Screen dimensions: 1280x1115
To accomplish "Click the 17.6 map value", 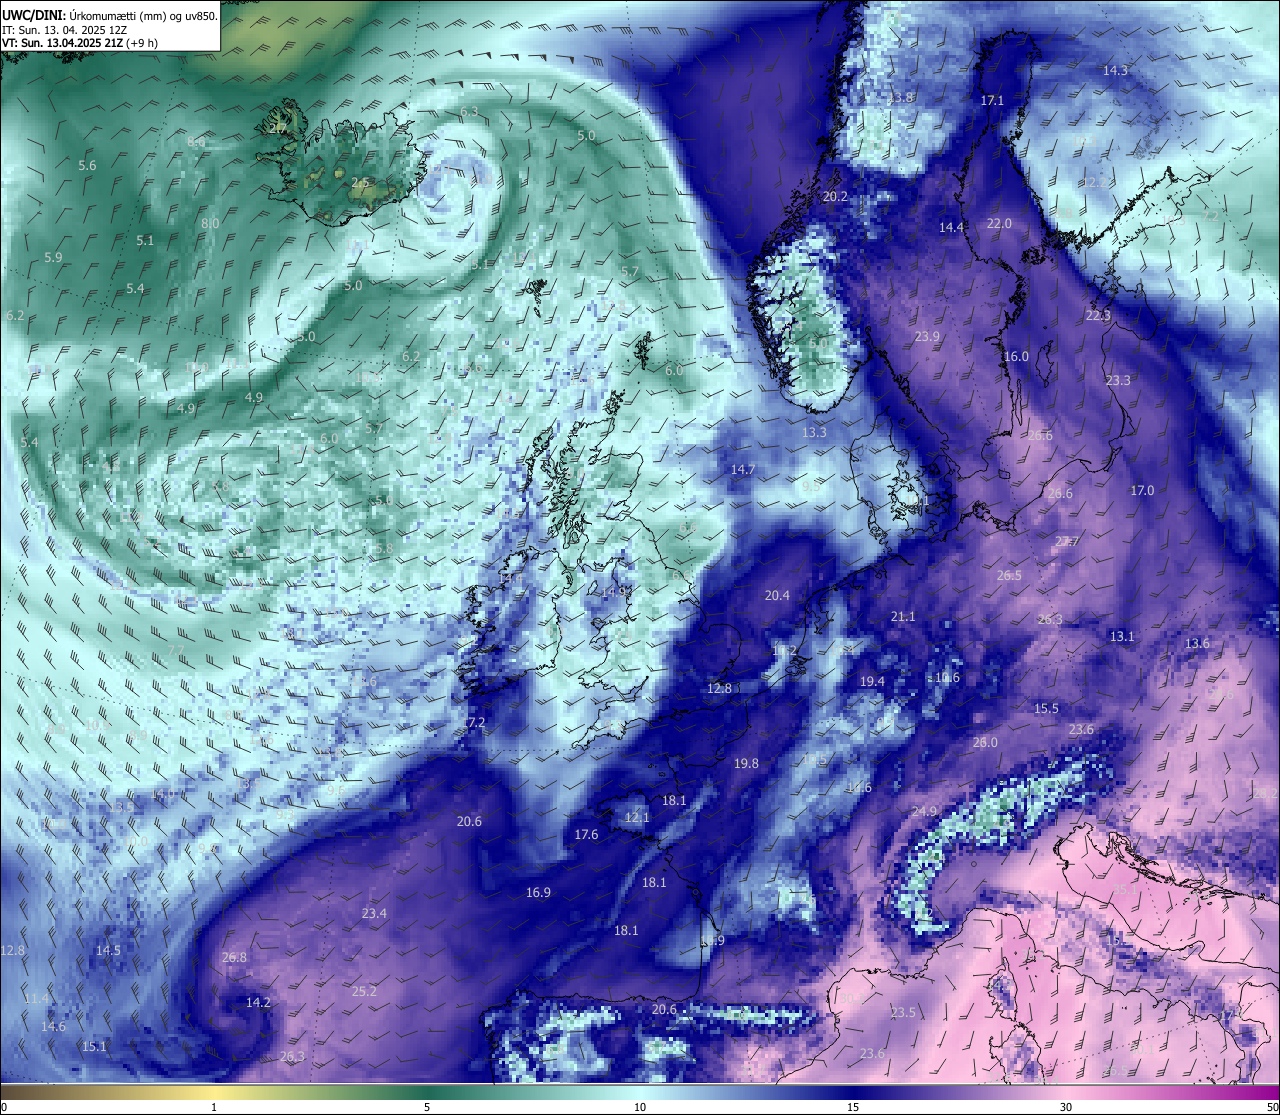I will [586, 835].
